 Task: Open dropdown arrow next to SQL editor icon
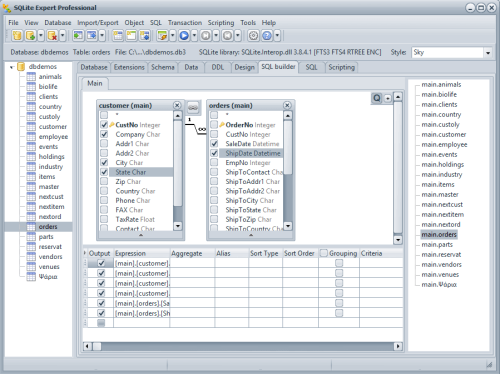[172, 35]
